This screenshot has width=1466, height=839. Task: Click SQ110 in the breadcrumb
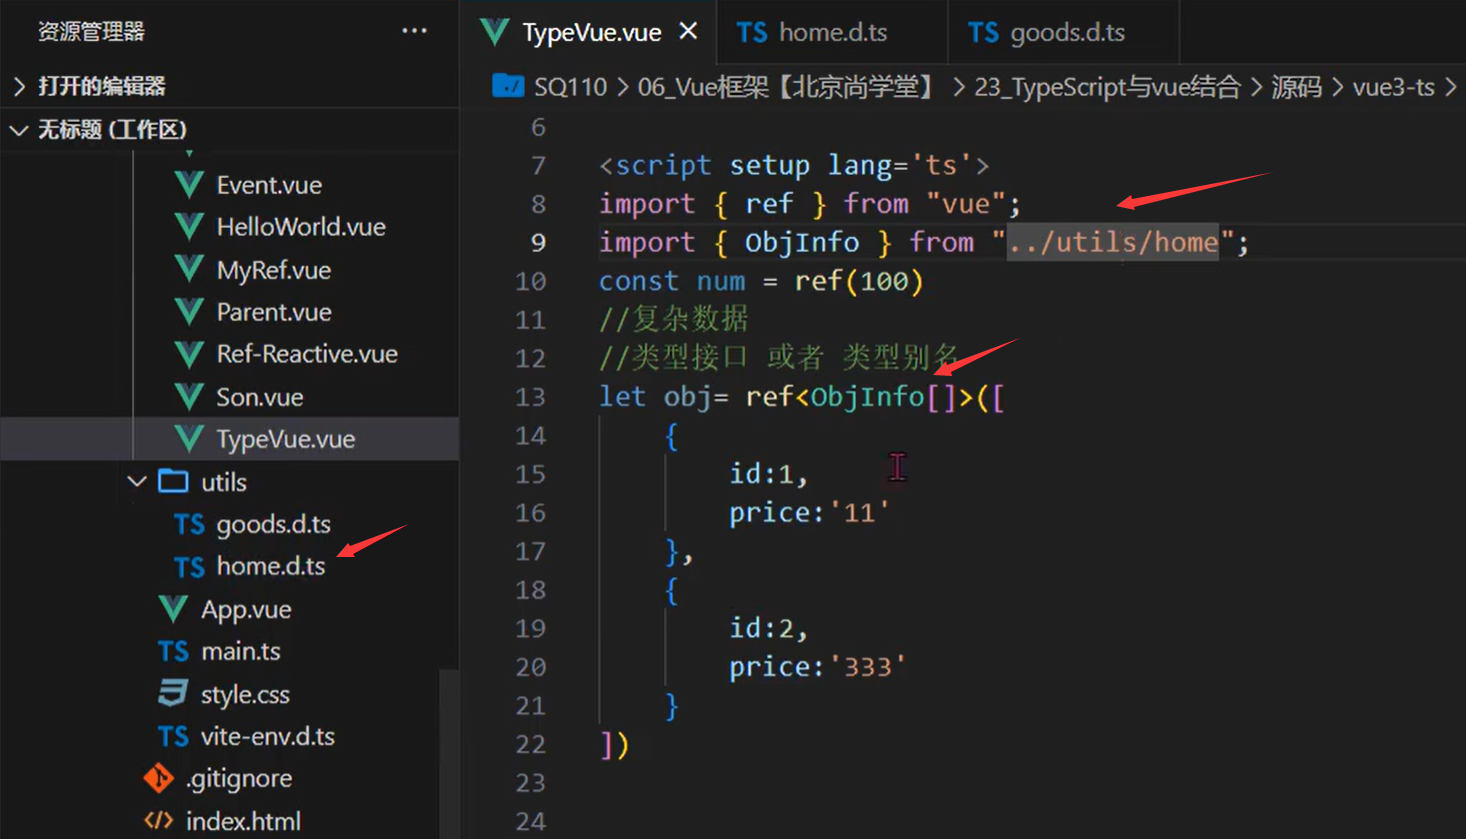tap(570, 87)
